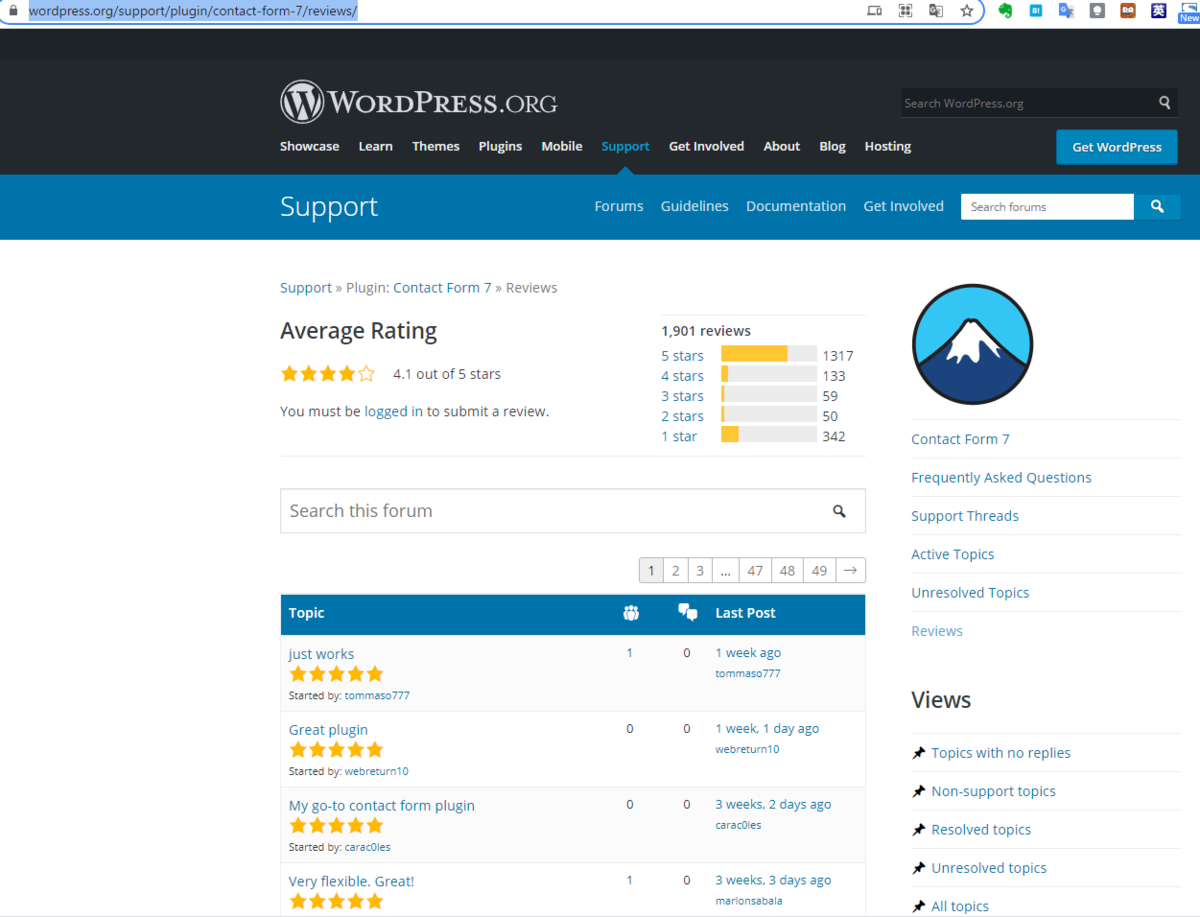Open the Showcase menu item
The height and width of the screenshot is (917, 1200).
coord(309,146)
